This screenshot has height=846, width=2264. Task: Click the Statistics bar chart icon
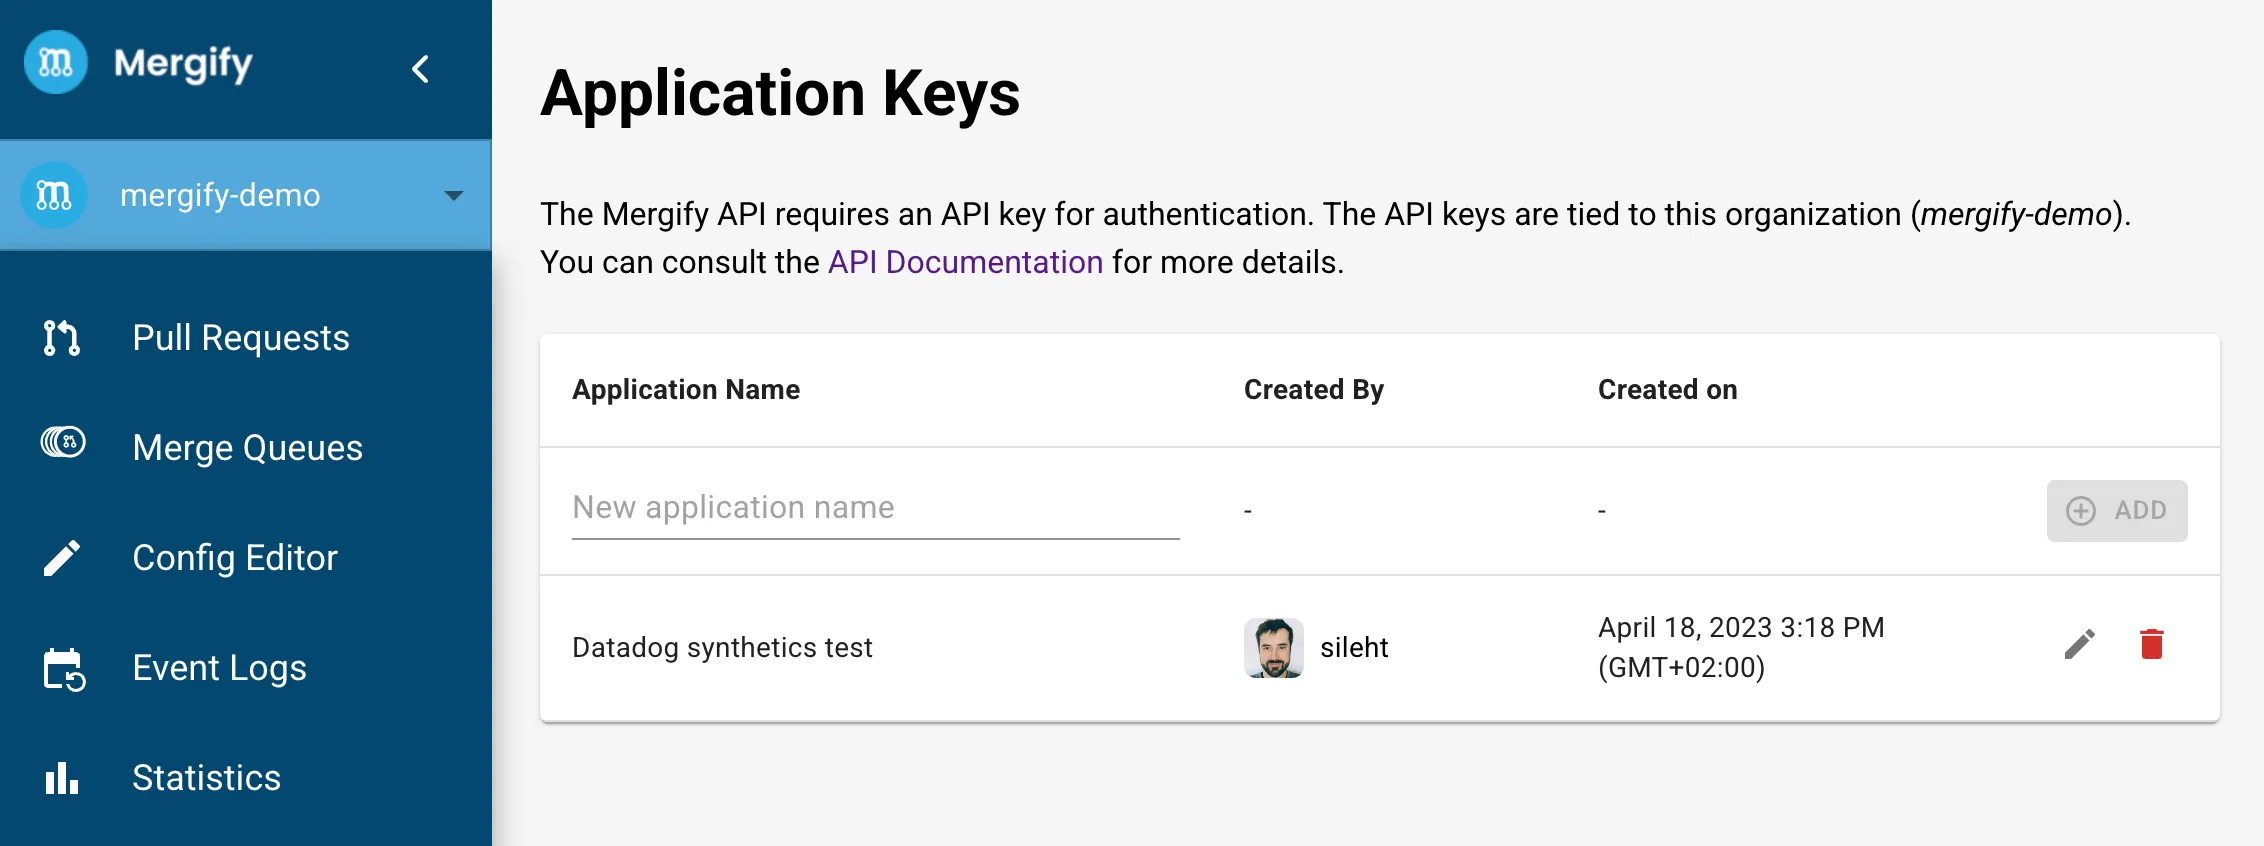[x=62, y=778]
